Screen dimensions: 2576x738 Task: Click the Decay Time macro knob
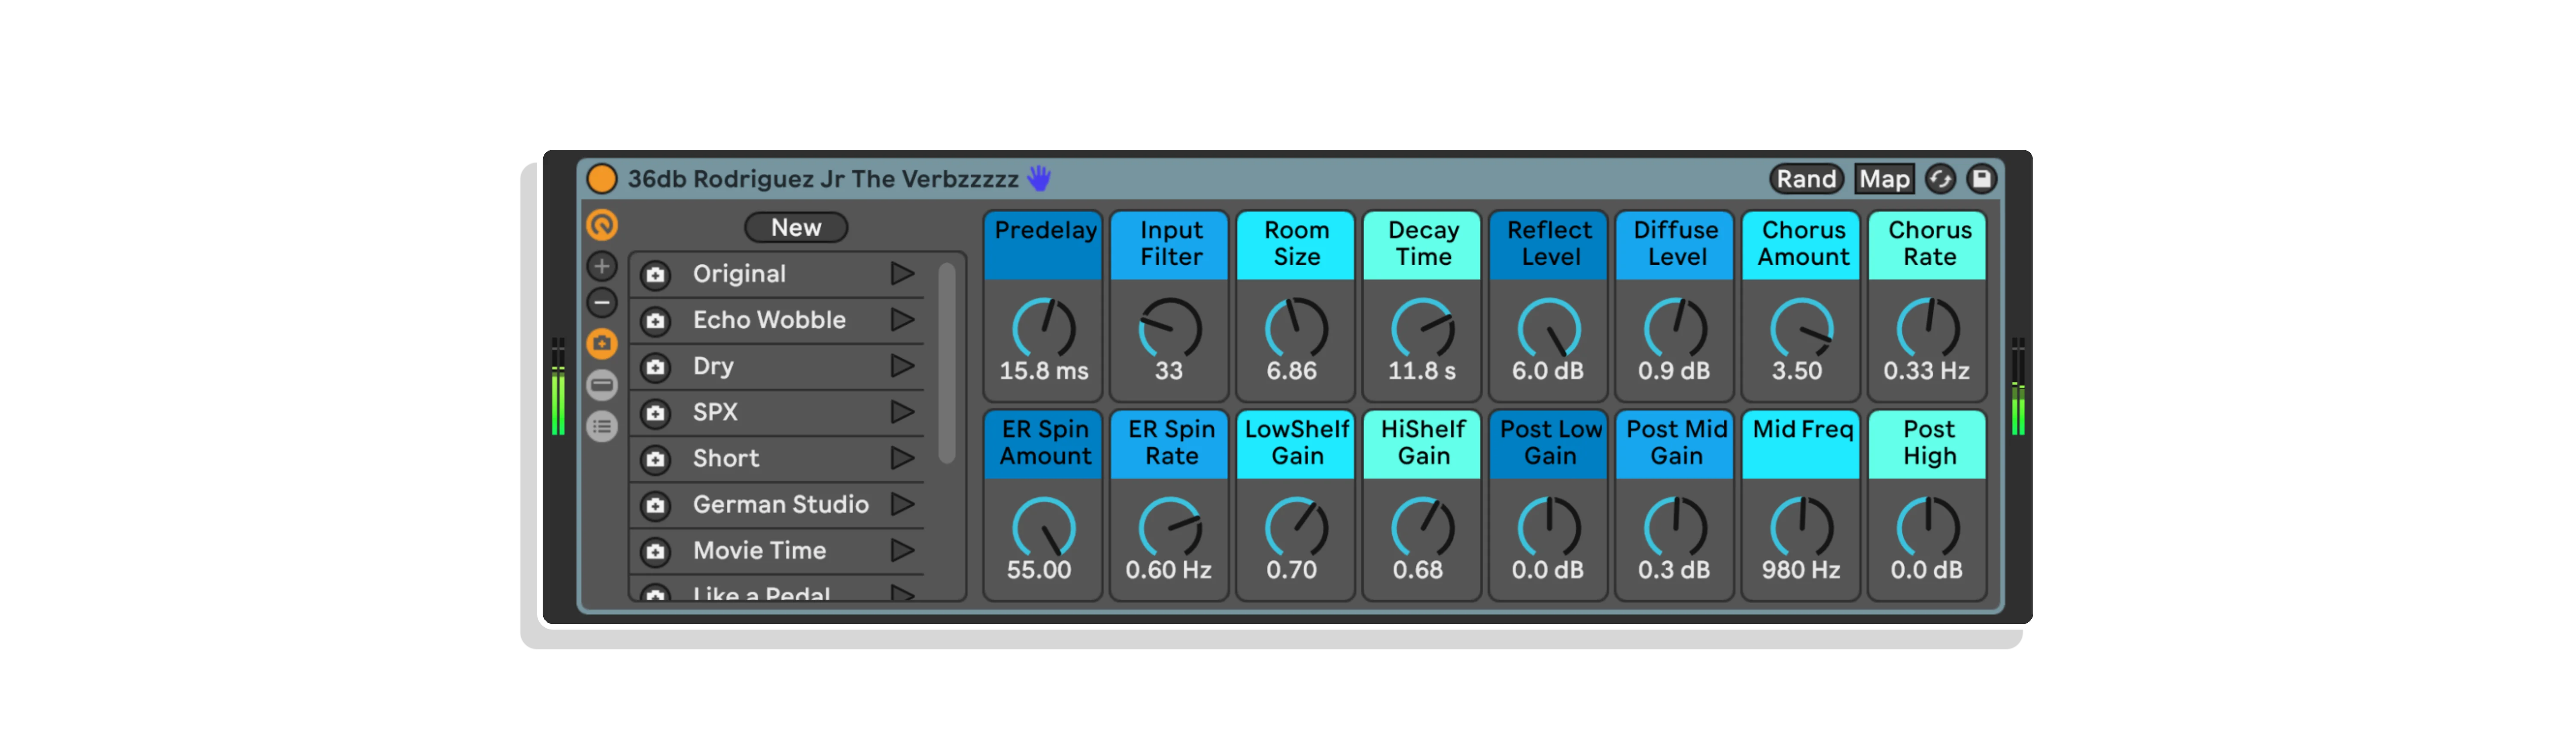click(1422, 328)
